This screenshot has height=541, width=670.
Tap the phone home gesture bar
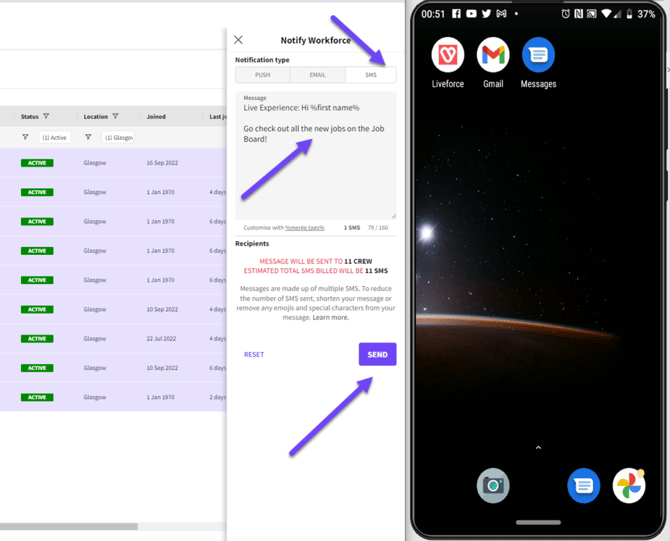(538, 522)
